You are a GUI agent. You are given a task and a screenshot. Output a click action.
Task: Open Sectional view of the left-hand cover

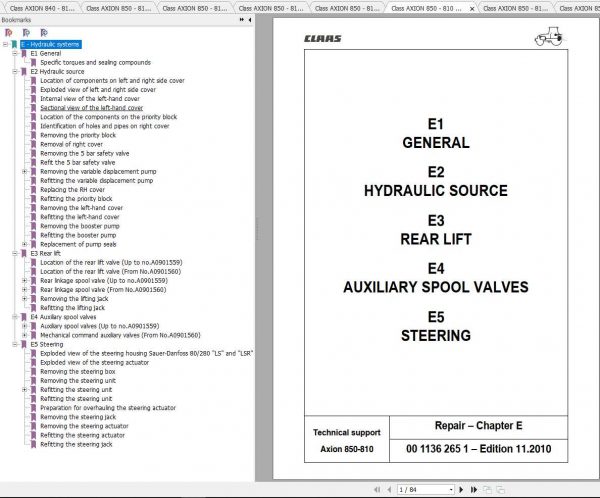click(x=91, y=108)
